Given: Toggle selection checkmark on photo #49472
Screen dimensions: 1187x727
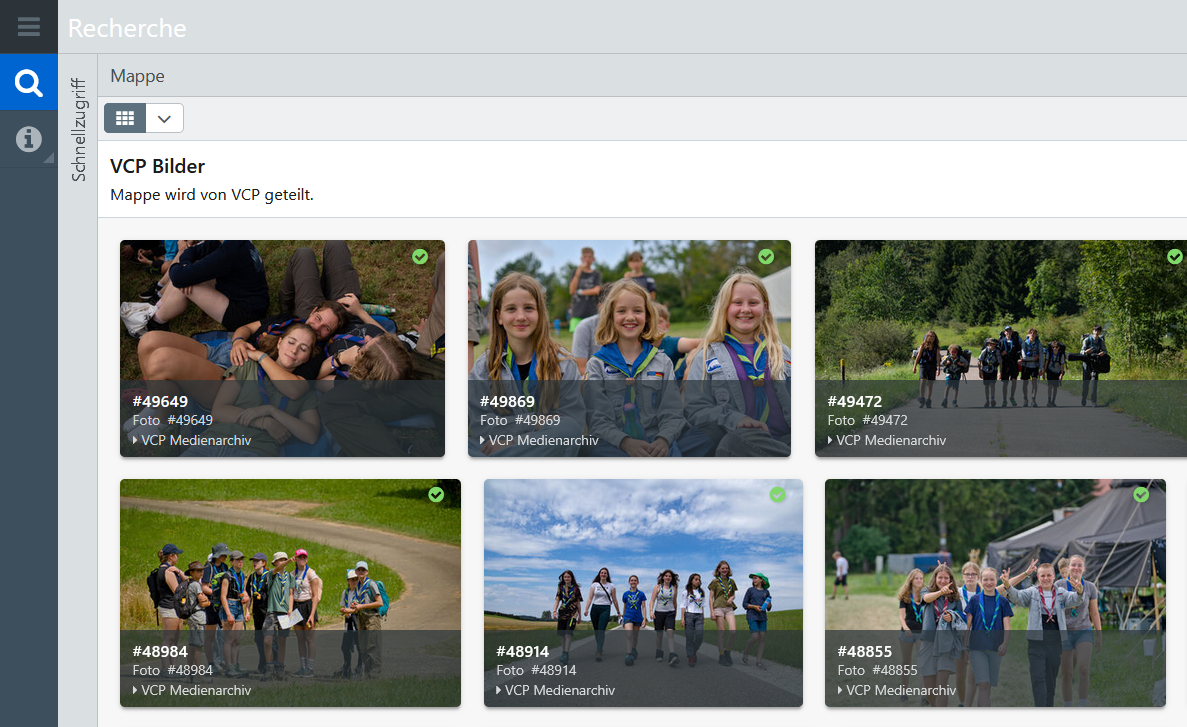Looking at the screenshot, I should coord(1175,257).
